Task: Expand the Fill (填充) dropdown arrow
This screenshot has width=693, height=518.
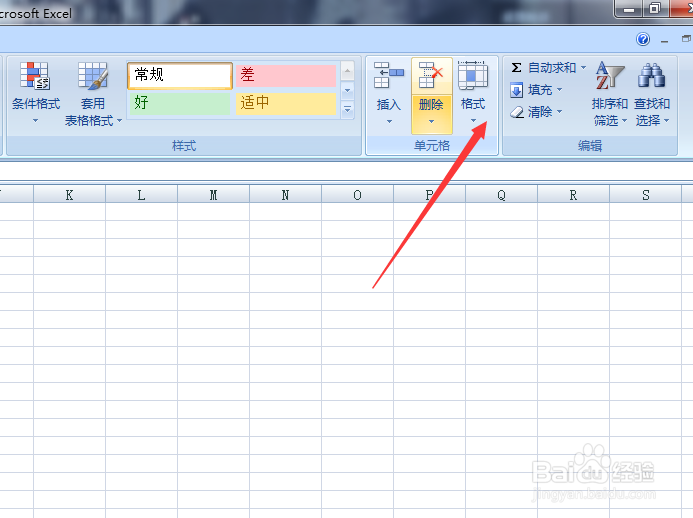Action: click(559, 90)
